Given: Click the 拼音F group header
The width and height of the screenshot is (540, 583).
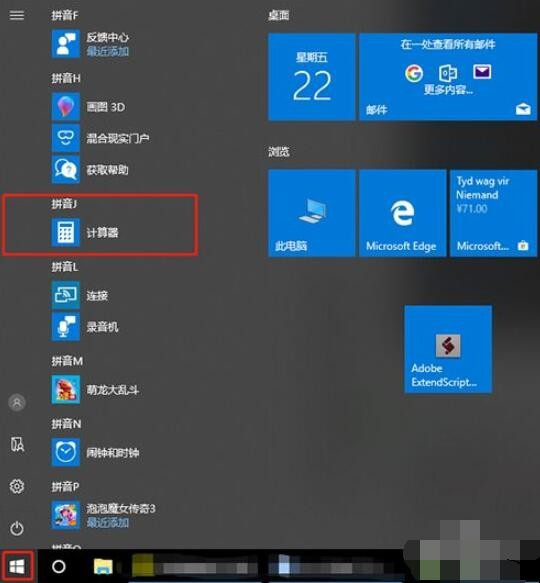Looking at the screenshot, I should pos(65,15).
